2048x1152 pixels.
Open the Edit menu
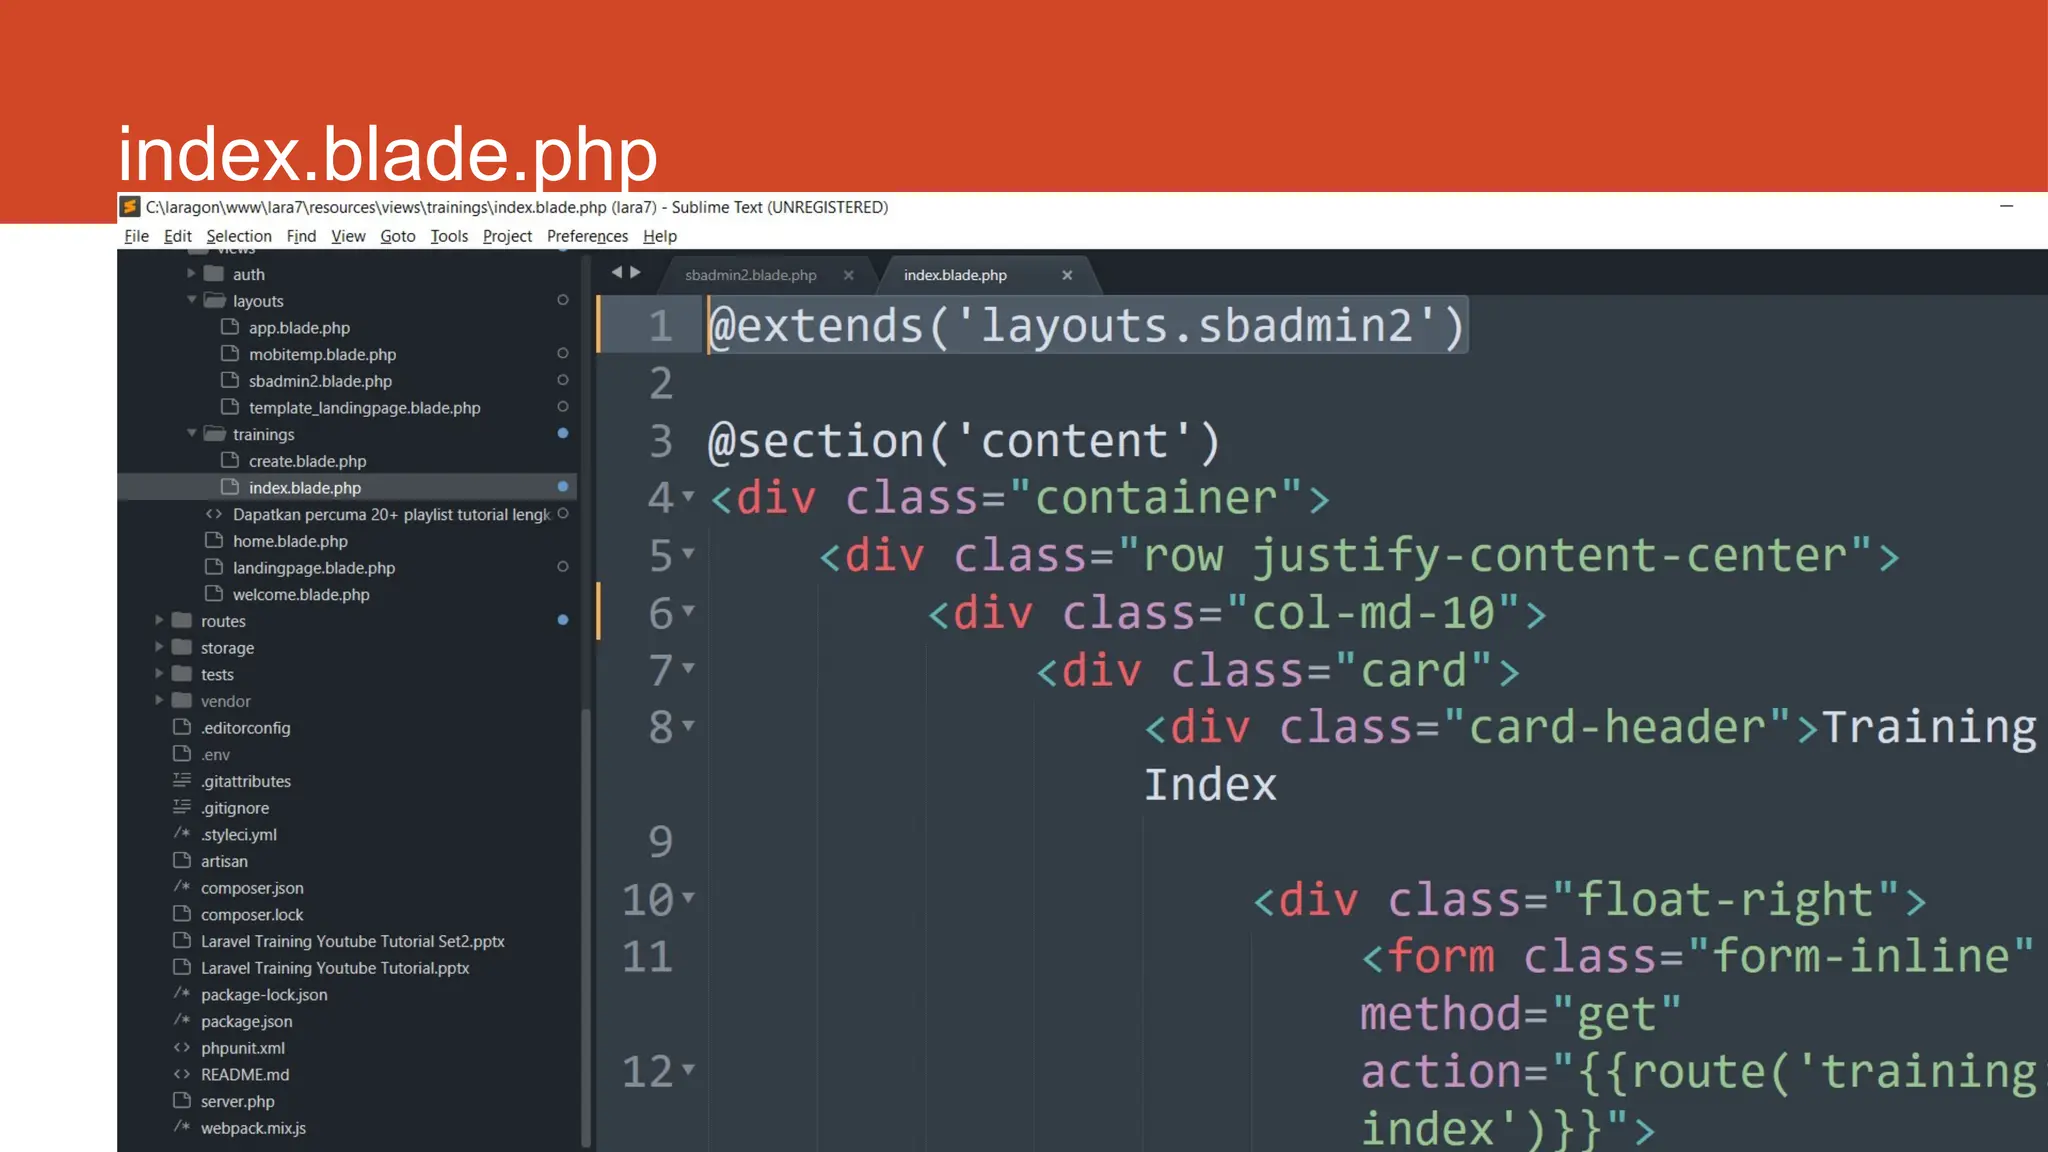click(177, 236)
